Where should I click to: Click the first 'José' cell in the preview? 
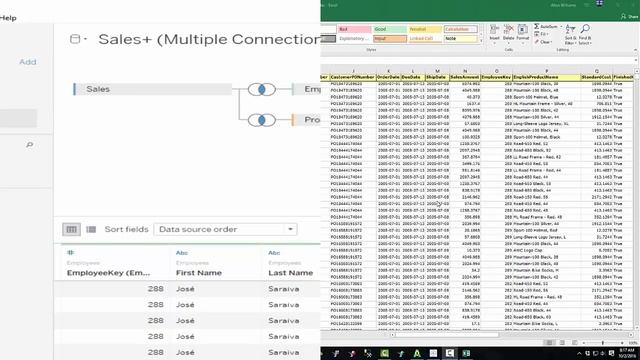point(185,289)
